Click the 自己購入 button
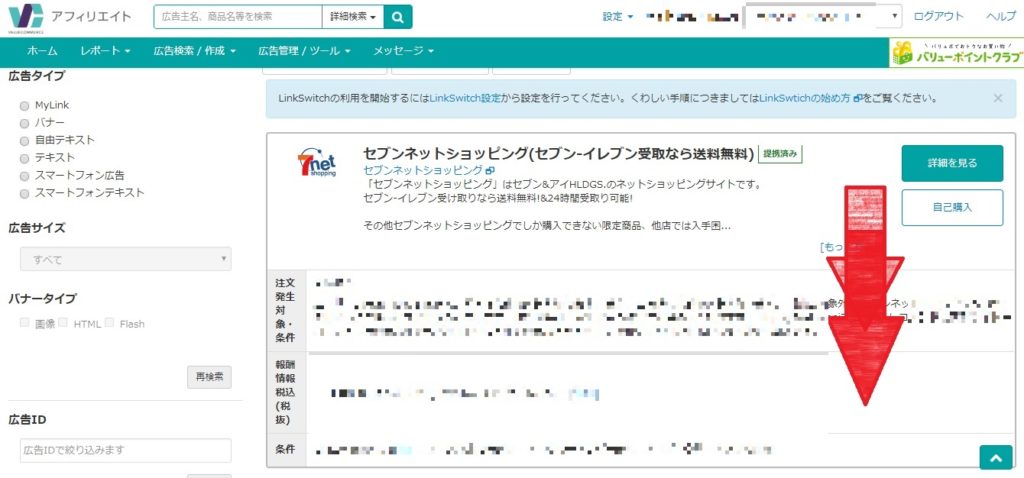Screen dimensions: 1024x478 (952, 208)
